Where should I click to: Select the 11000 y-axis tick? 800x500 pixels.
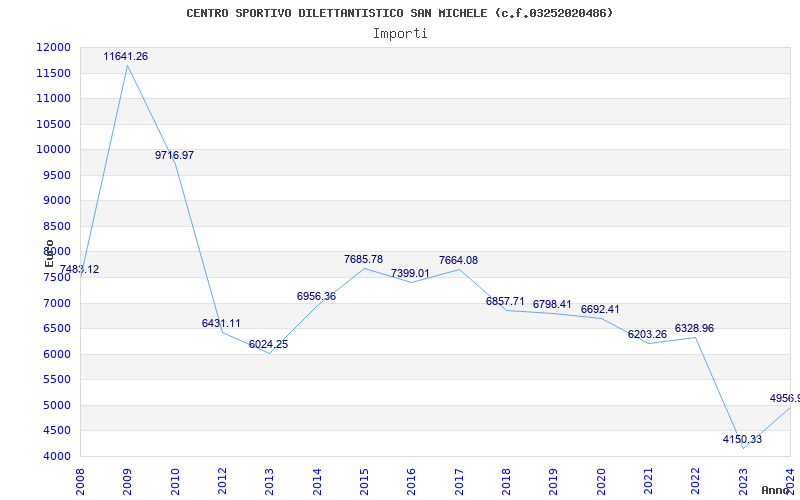[53, 98]
